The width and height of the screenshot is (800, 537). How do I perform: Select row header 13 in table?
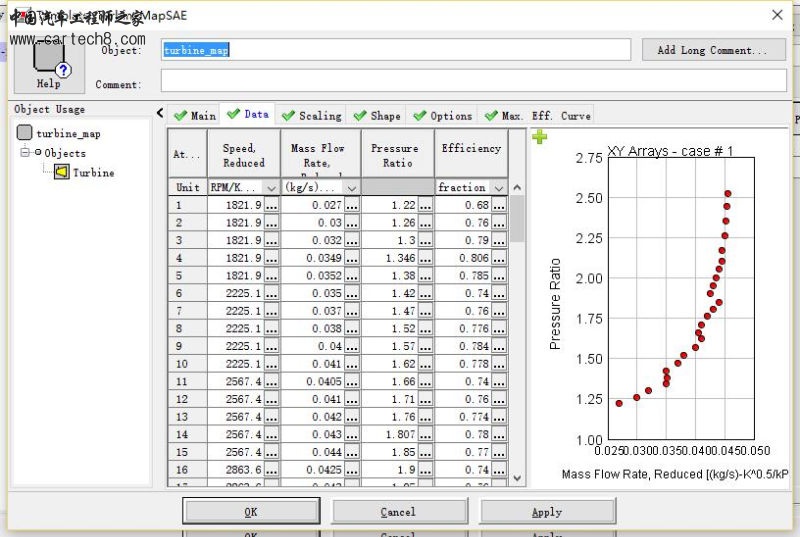187,417
